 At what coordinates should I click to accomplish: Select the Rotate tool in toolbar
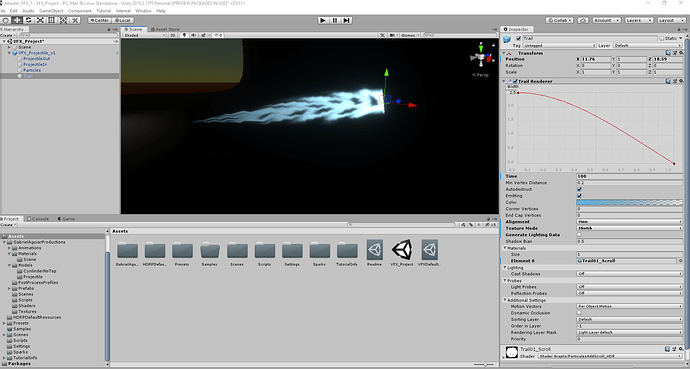pos(29,20)
